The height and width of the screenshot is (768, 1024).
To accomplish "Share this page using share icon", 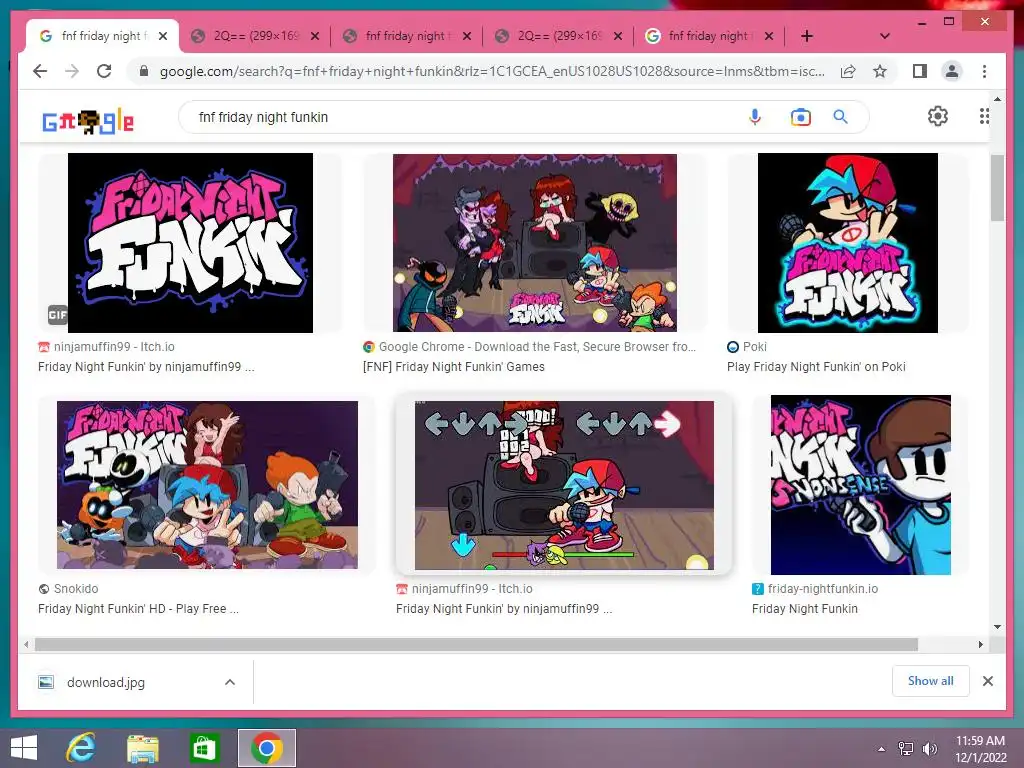I will pyautogui.click(x=848, y=71).
